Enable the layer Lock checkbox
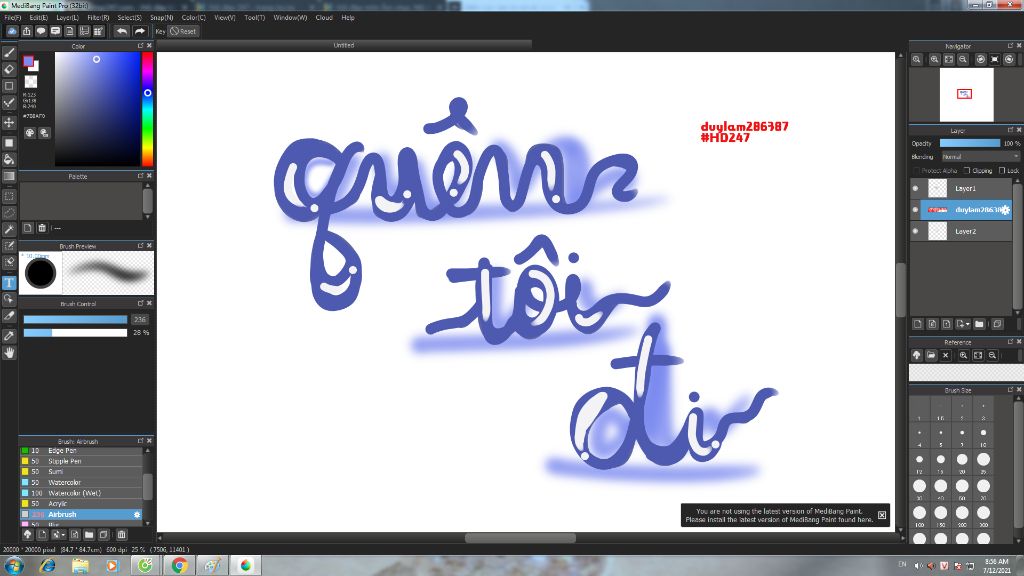The width and height of the screenshot is (1024, 576). [x=1002, y=170]
